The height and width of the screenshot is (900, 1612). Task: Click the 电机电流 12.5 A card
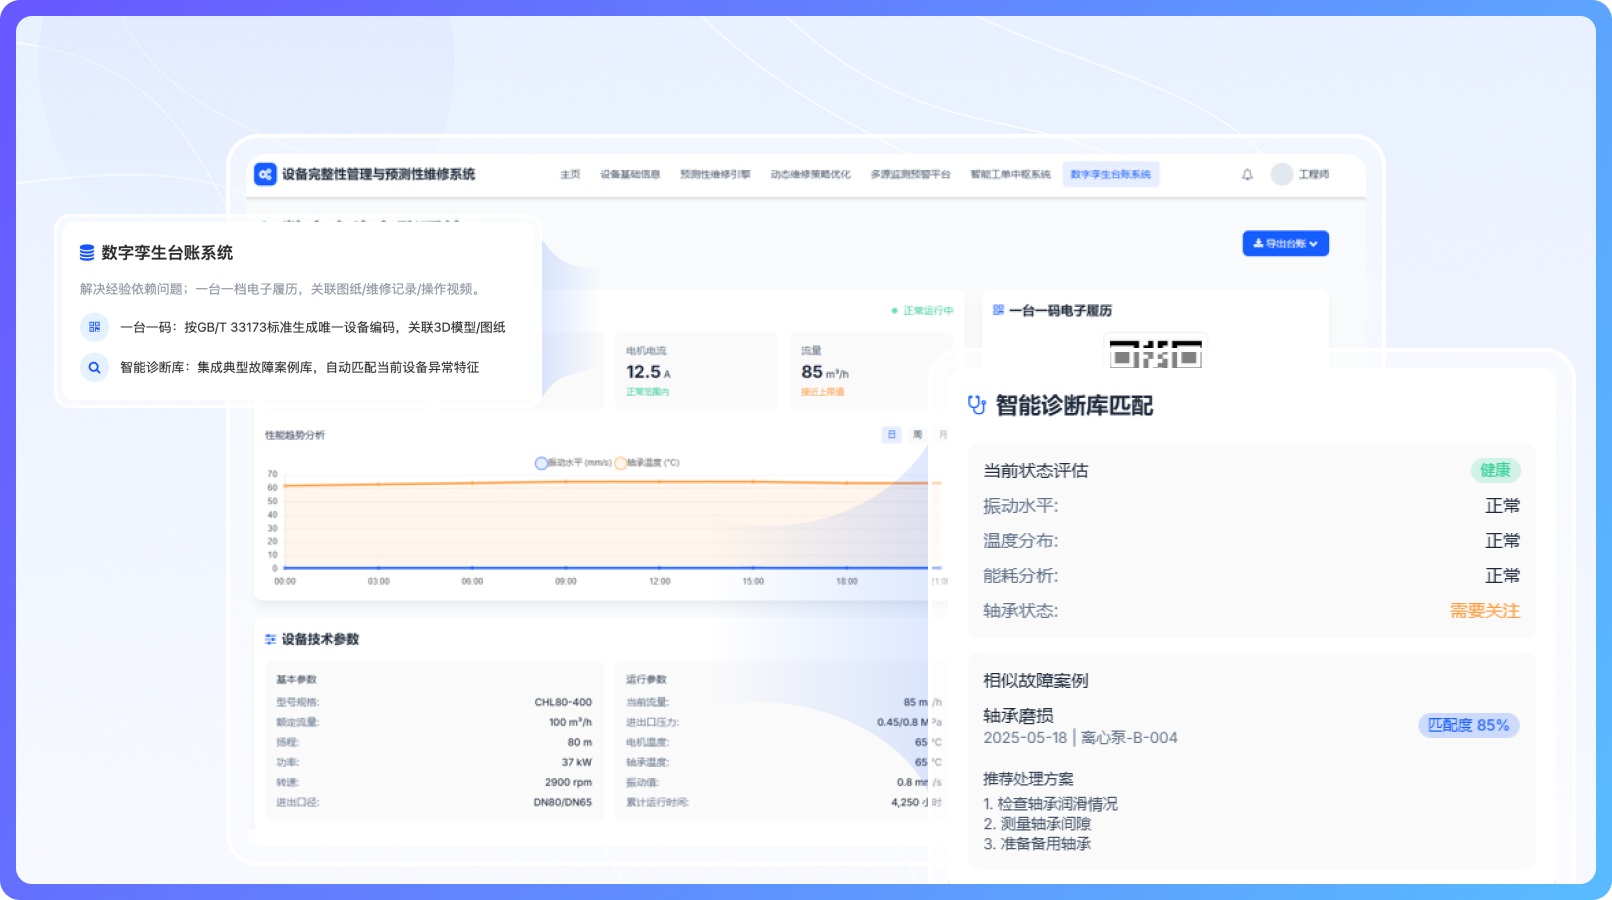pos(697,371)
